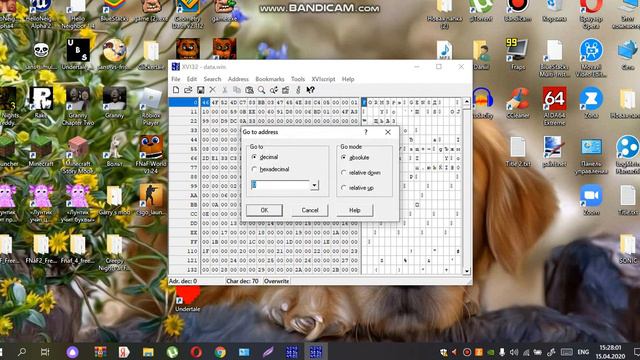Open the Edit menu
Viewport: 640px width, 360px height.
191,79
